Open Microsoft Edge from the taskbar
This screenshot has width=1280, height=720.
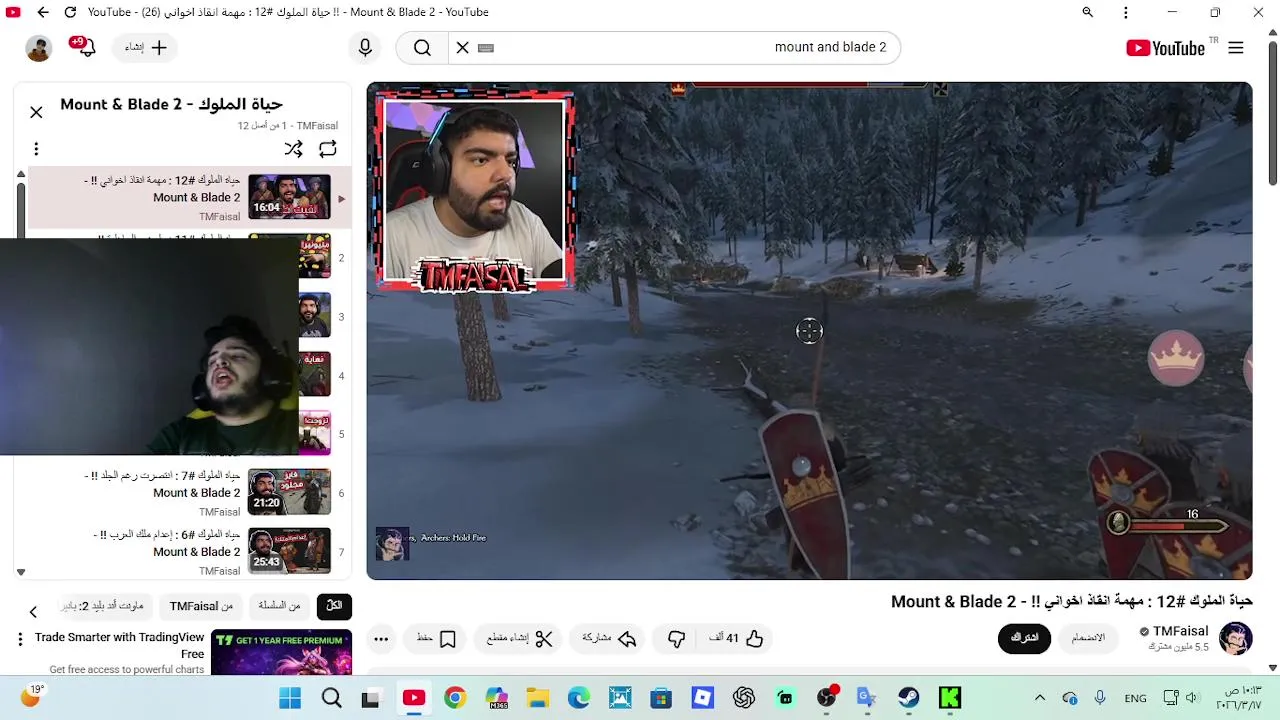pyautogui.click(x=579, y=698)
